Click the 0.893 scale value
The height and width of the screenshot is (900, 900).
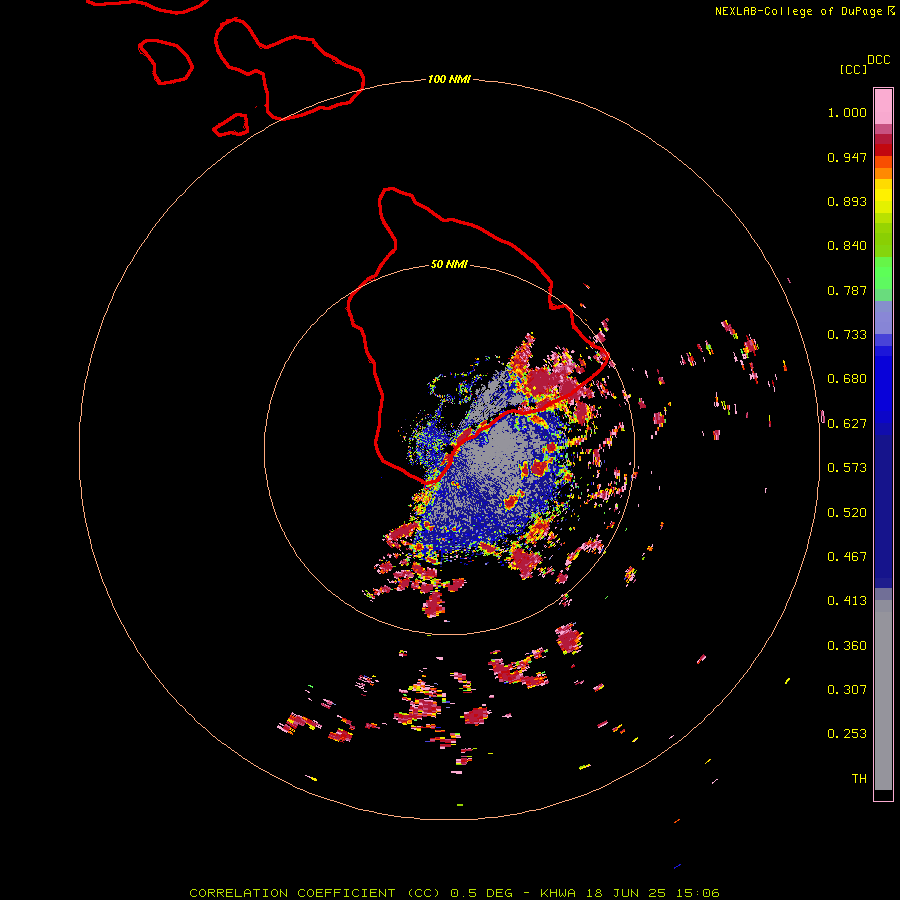point(847,201)
